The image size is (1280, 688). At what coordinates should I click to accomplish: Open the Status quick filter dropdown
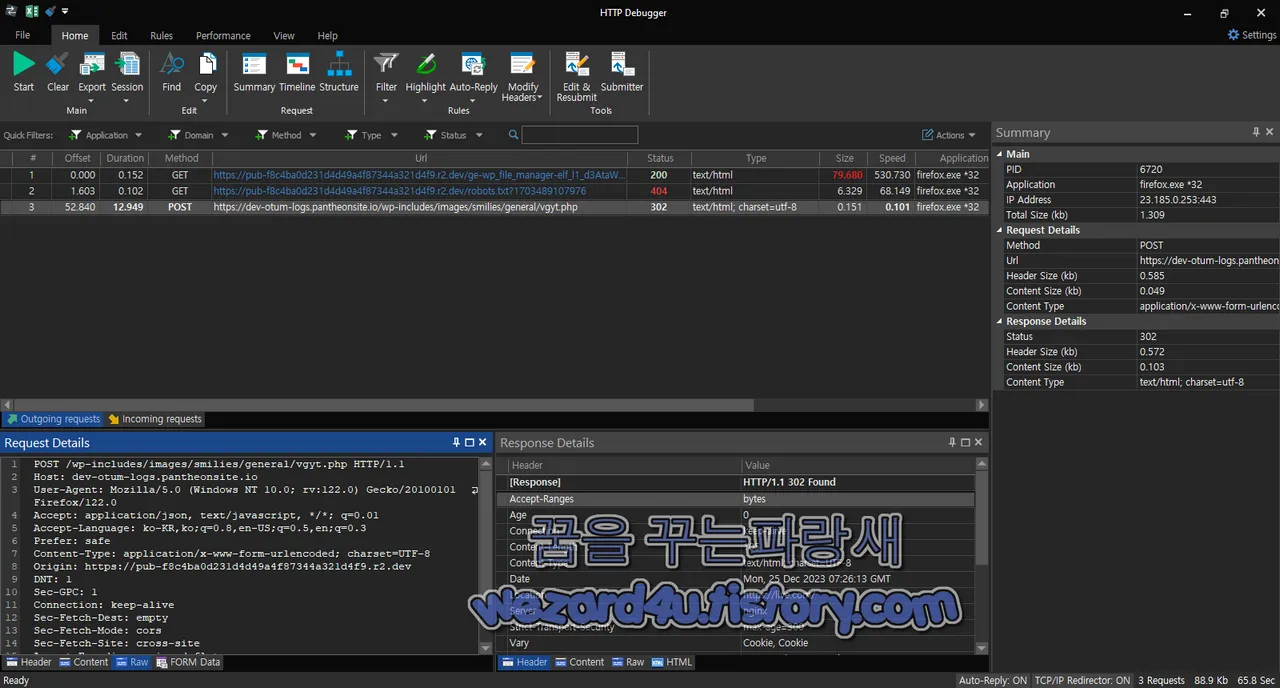pos(479,134)
